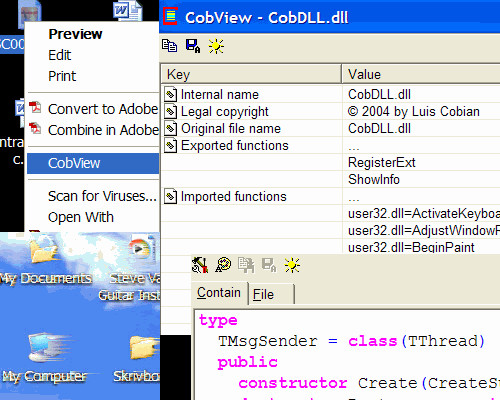Click the icon beside Exported functions
Image resolution: width=500 pixels, height=400 pixels.
click(x=170, y=146)
